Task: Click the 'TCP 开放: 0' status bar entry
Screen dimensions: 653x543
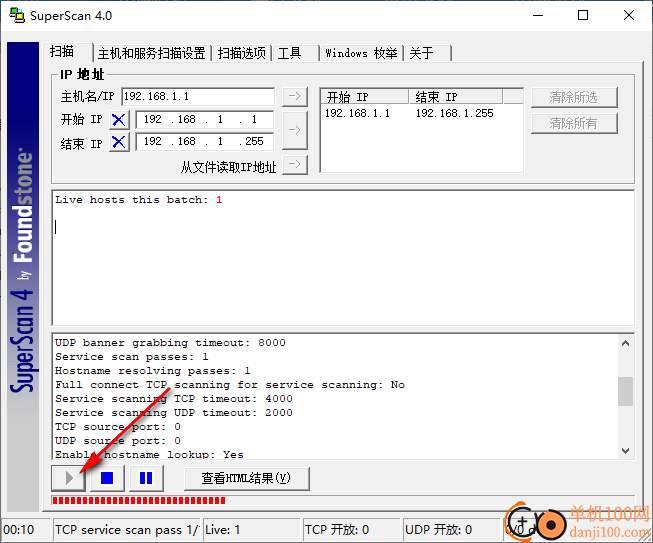Action: (351, 530)
